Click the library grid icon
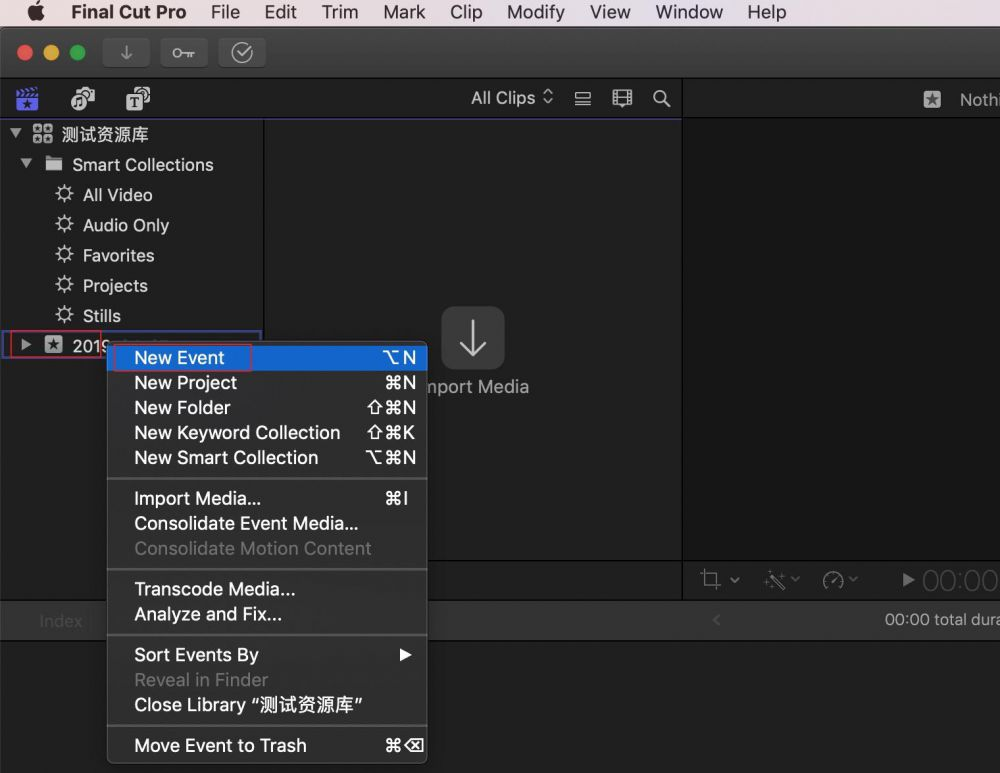 [x=43, y=133]
